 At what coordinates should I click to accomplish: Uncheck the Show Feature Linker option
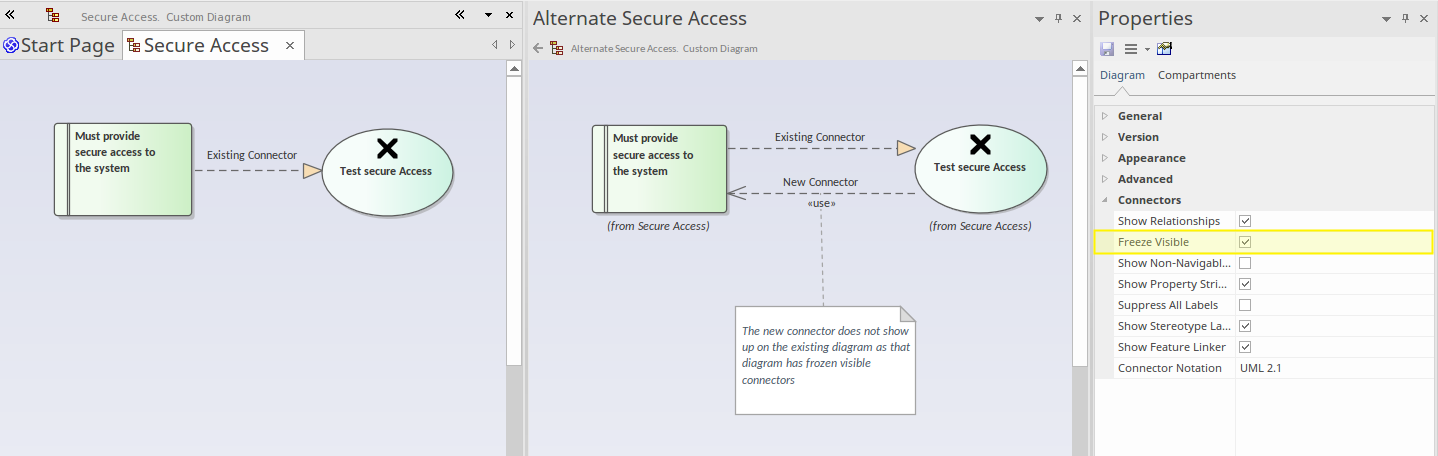pos(1245,347)
